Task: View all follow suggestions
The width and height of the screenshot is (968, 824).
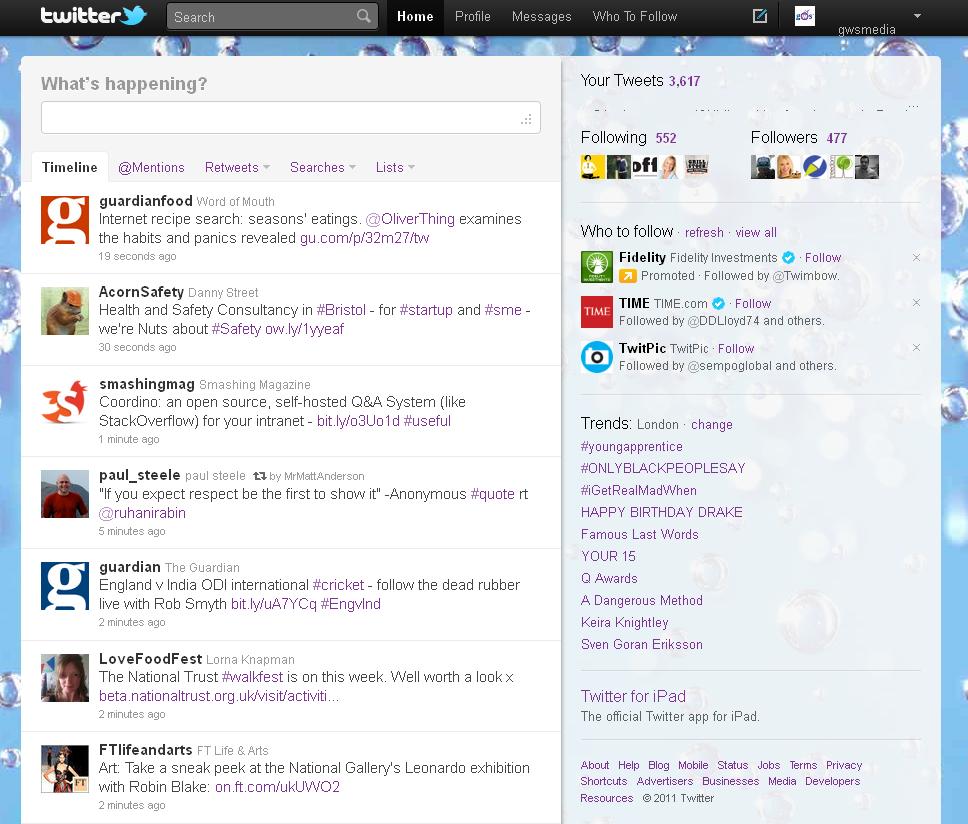Action: tap(756, 233)
